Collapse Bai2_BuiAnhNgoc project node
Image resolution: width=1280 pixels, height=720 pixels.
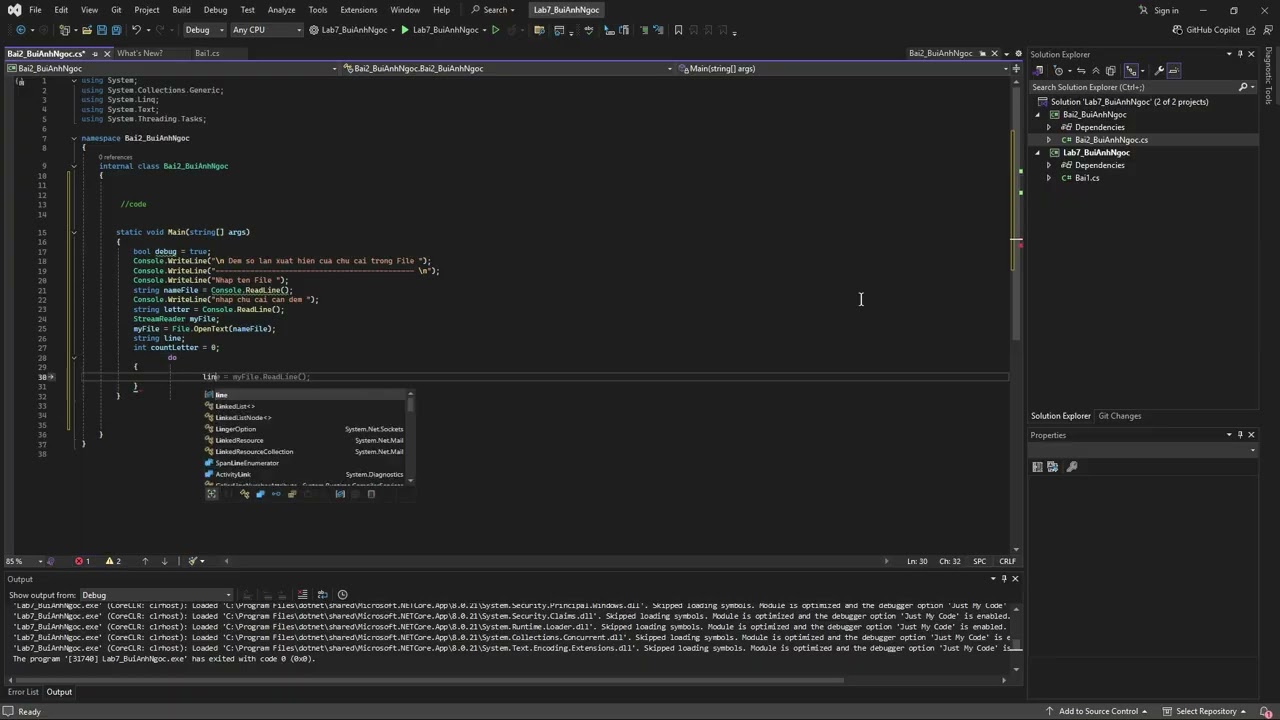[1037, 114]
